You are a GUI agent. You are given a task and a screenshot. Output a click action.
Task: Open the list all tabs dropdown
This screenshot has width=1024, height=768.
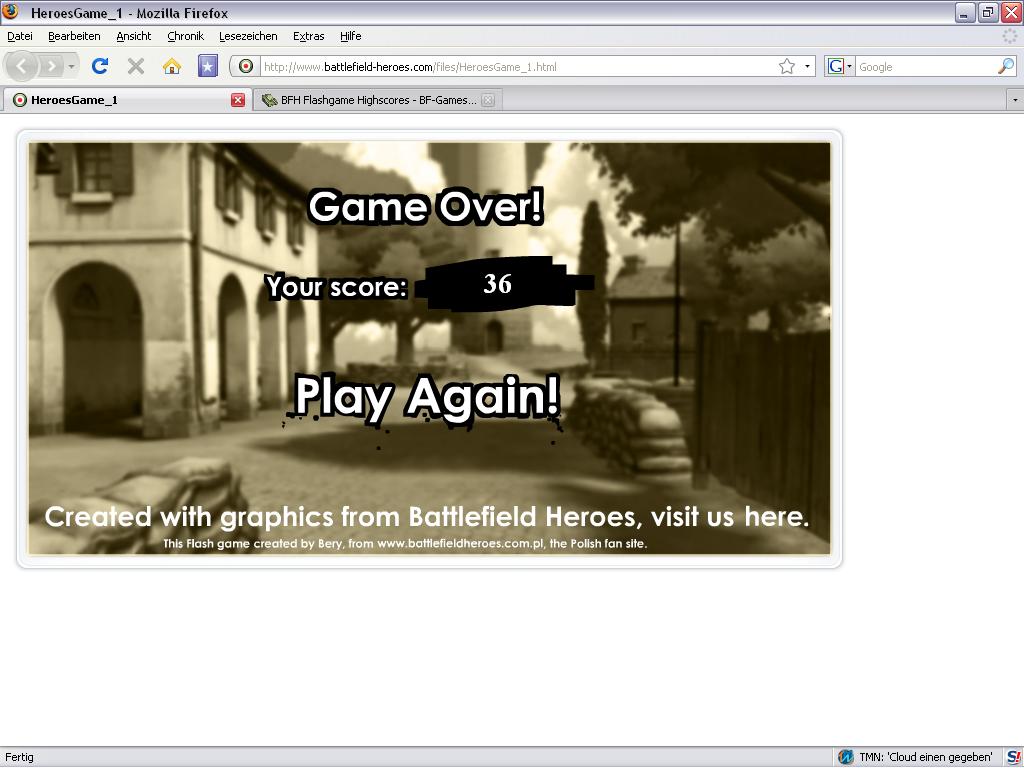(x=1014, y=100)
